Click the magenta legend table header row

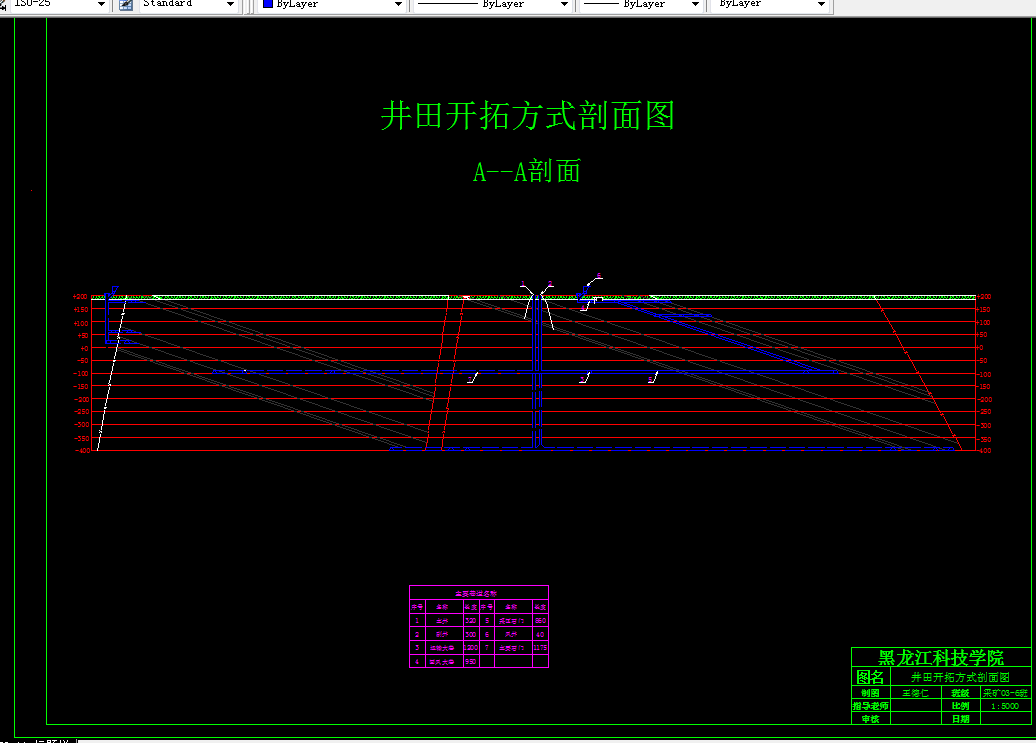[x=479, y=593]
